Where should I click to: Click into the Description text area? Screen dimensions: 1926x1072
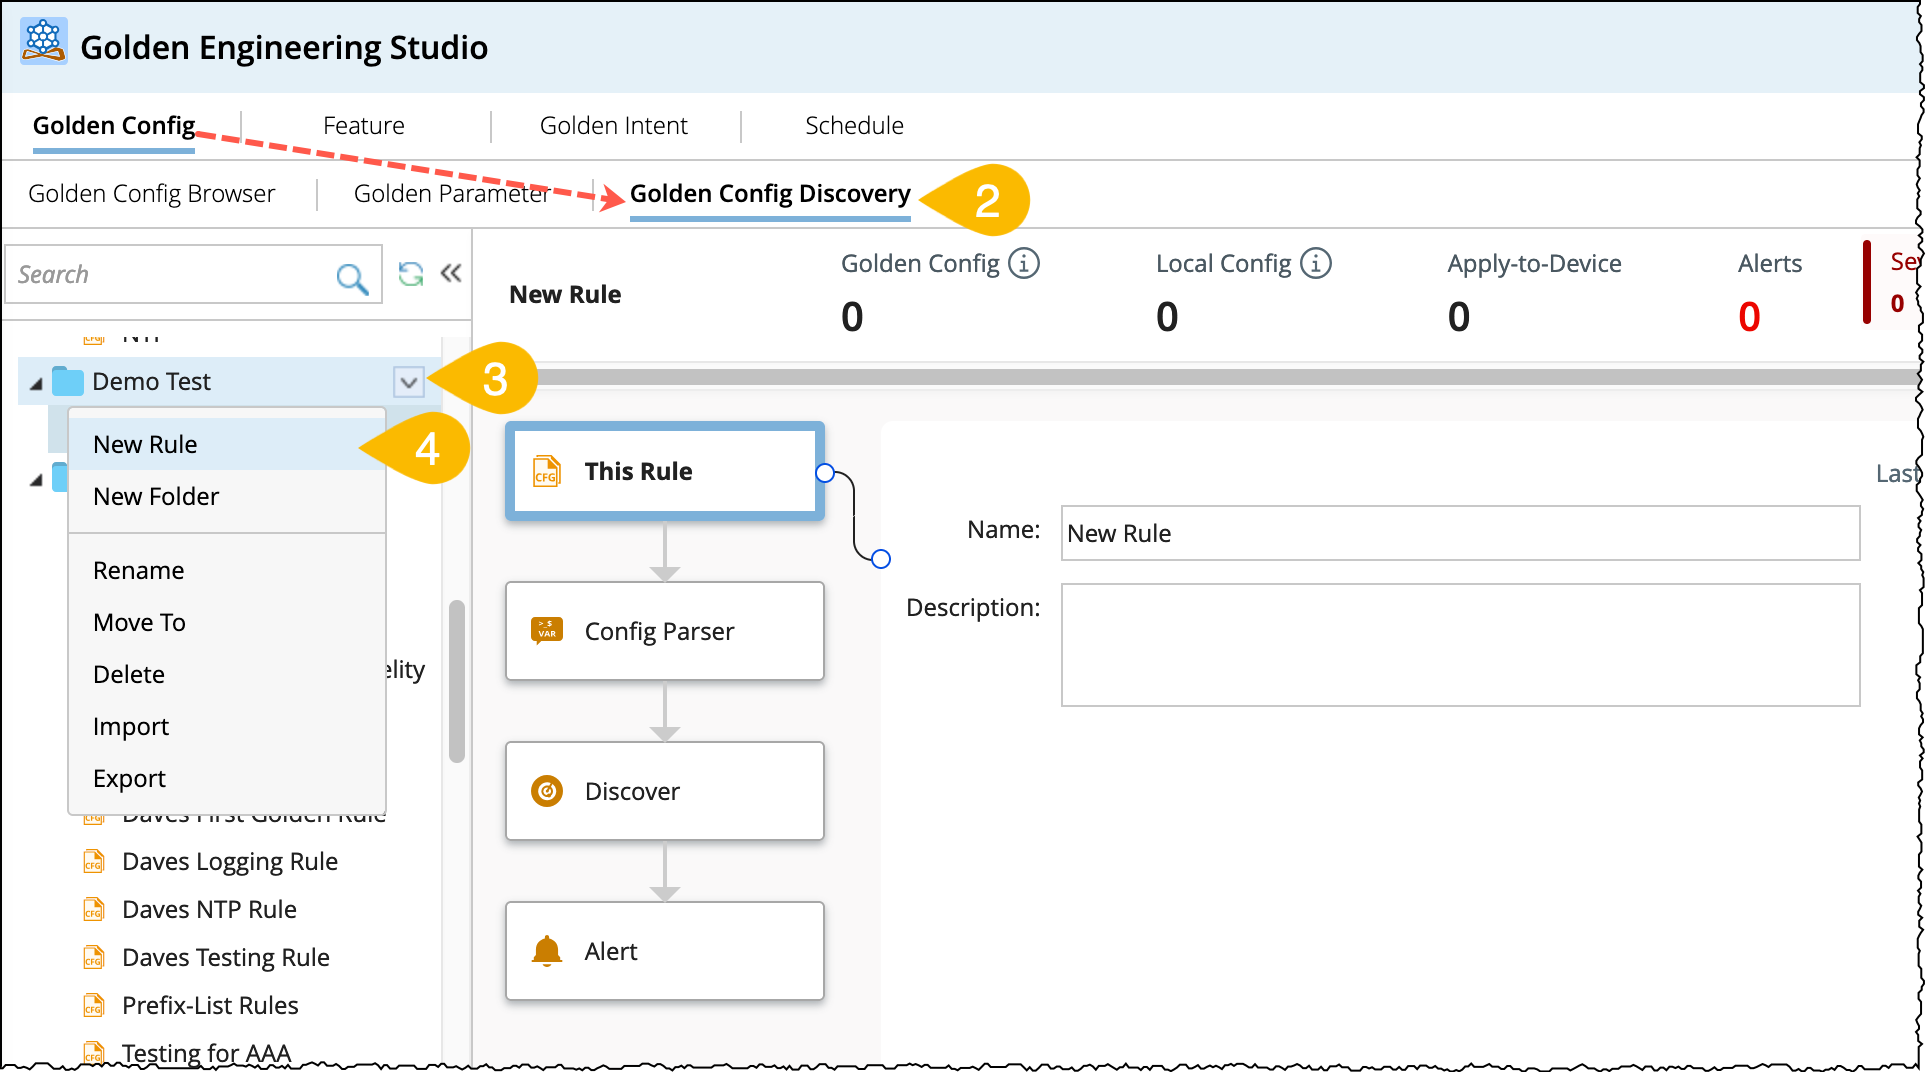click(1459, 645)
